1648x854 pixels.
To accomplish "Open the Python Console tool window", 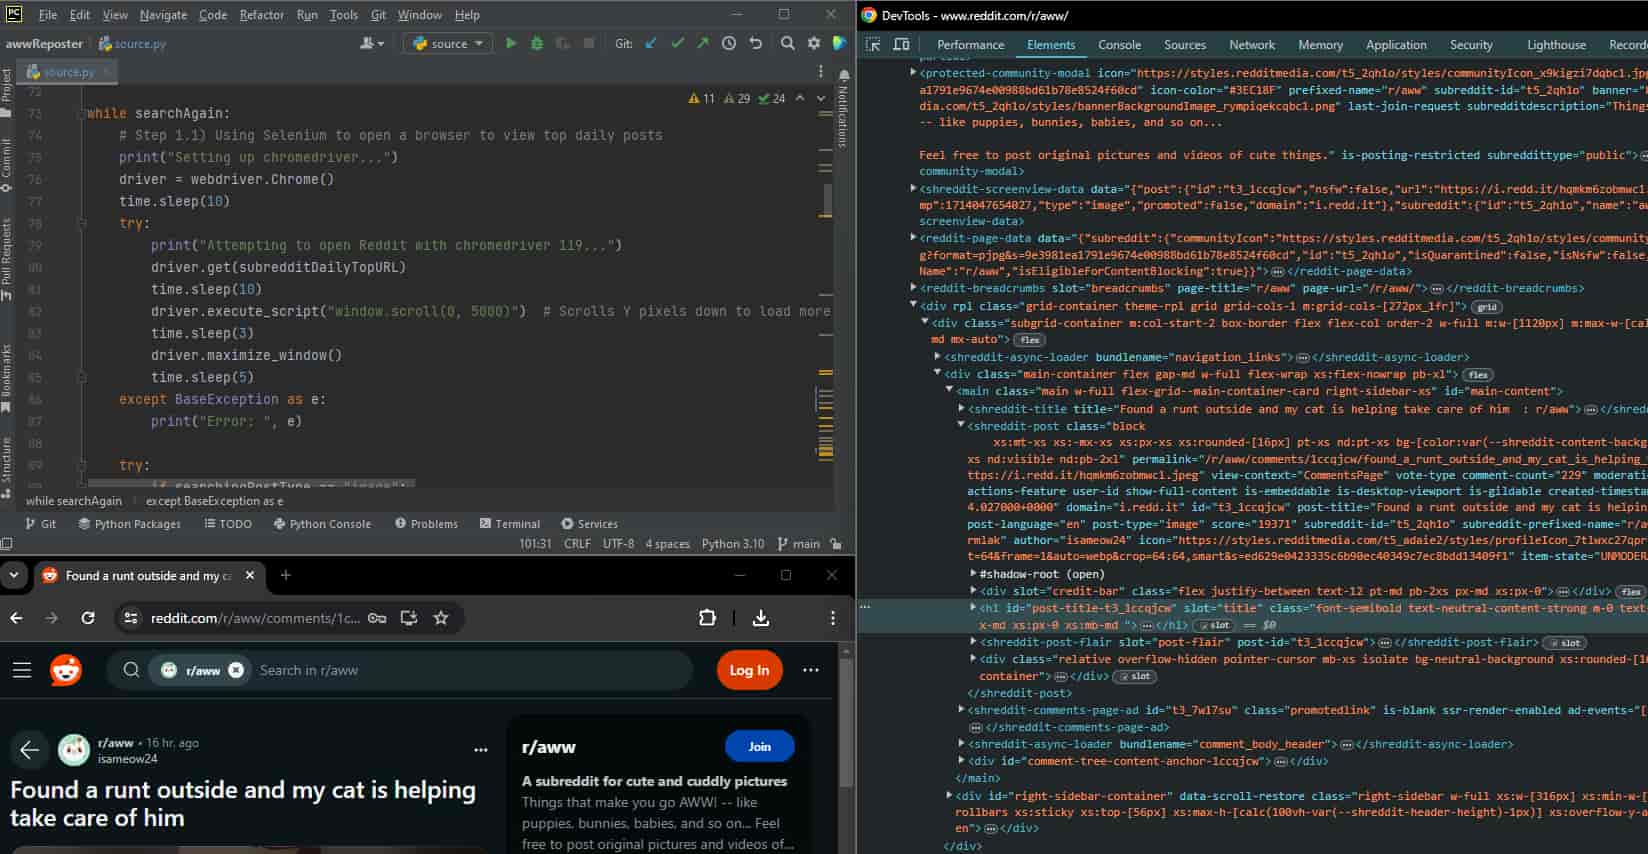I will (322, 523).
